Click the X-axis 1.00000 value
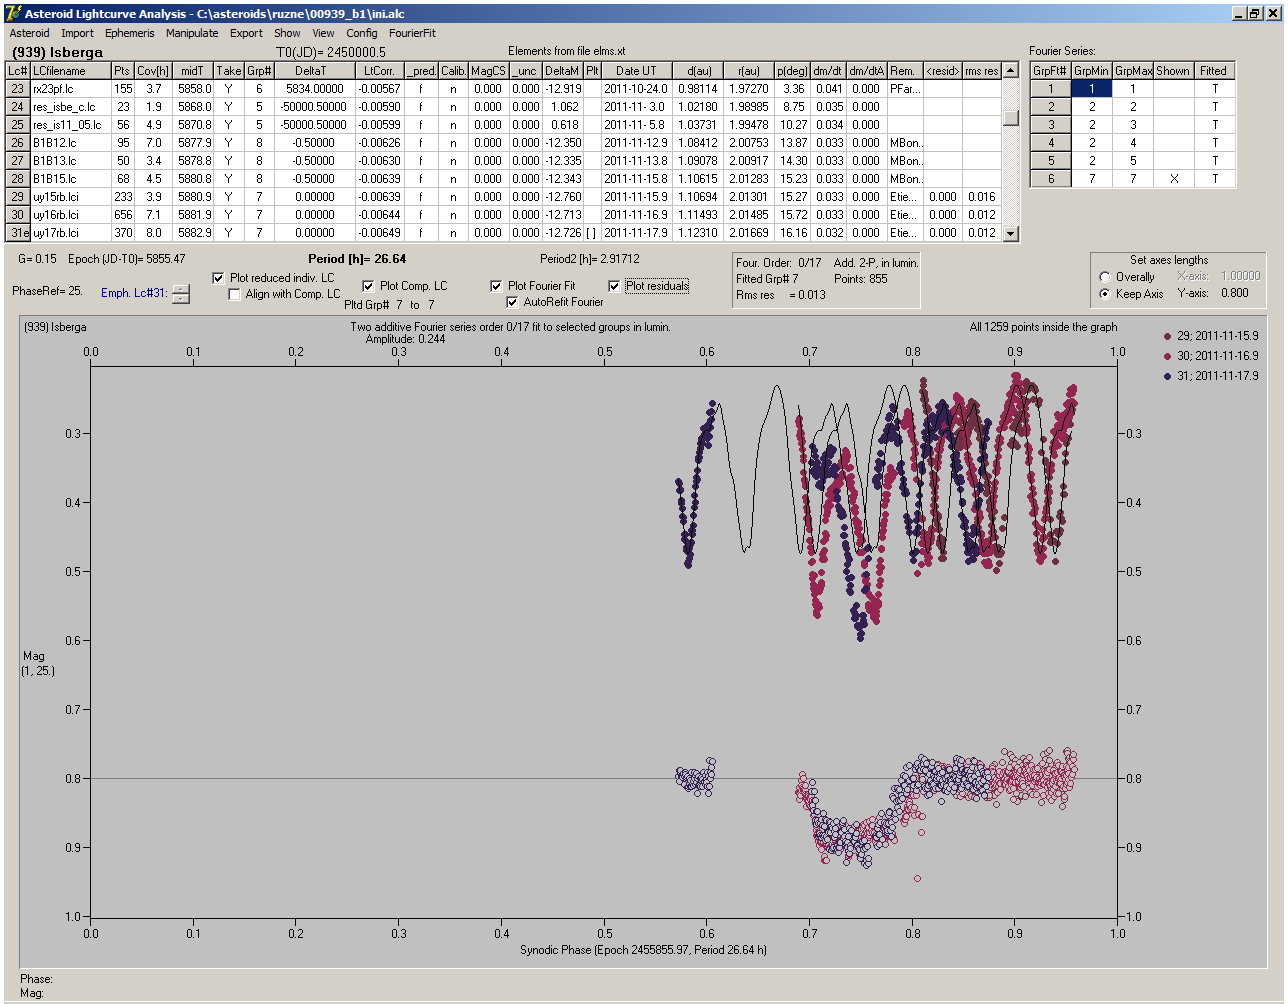This screenshot has height=1004, width=1288. tap(1240, 277)
